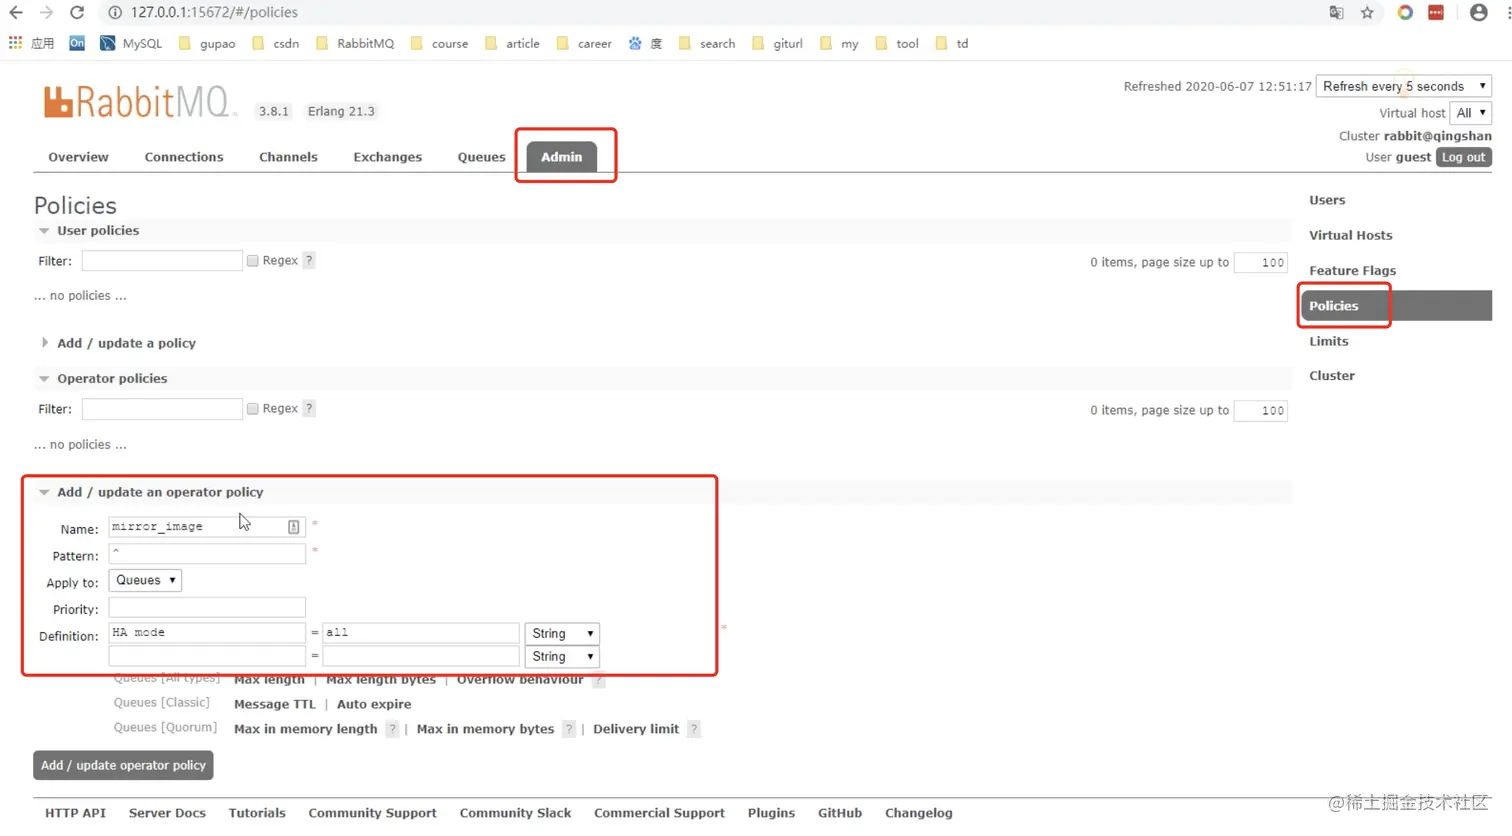
Task: Insert Auto expire definition shortcut
Action: 374,704
